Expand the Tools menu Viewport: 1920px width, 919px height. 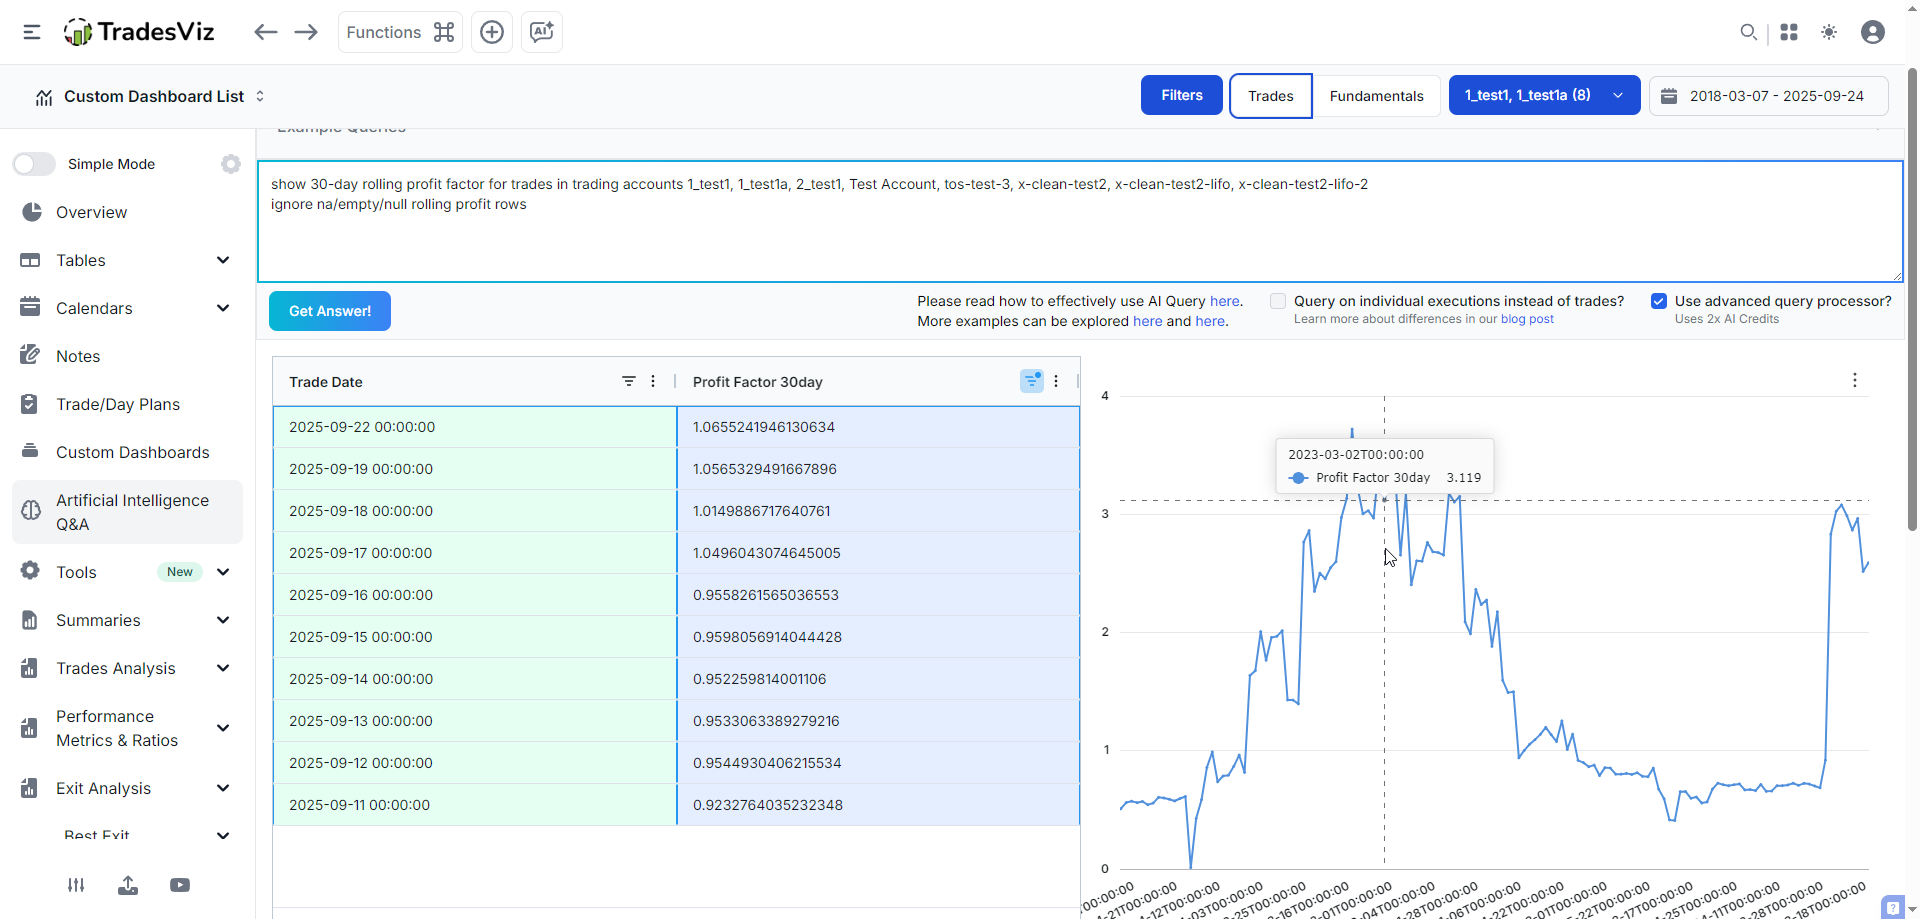[x=127, y=572]
